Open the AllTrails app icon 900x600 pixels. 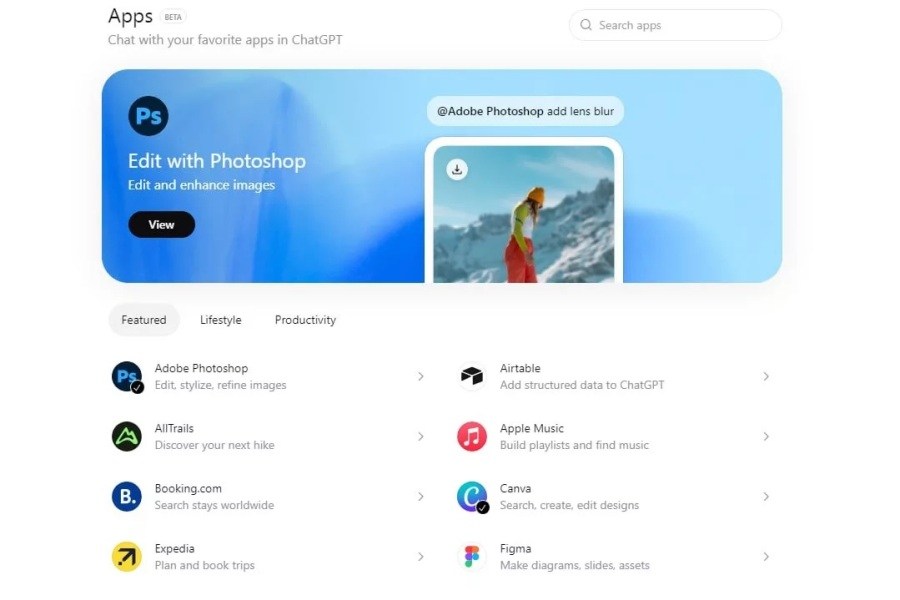pyautogui.click(x=127, y=436)
